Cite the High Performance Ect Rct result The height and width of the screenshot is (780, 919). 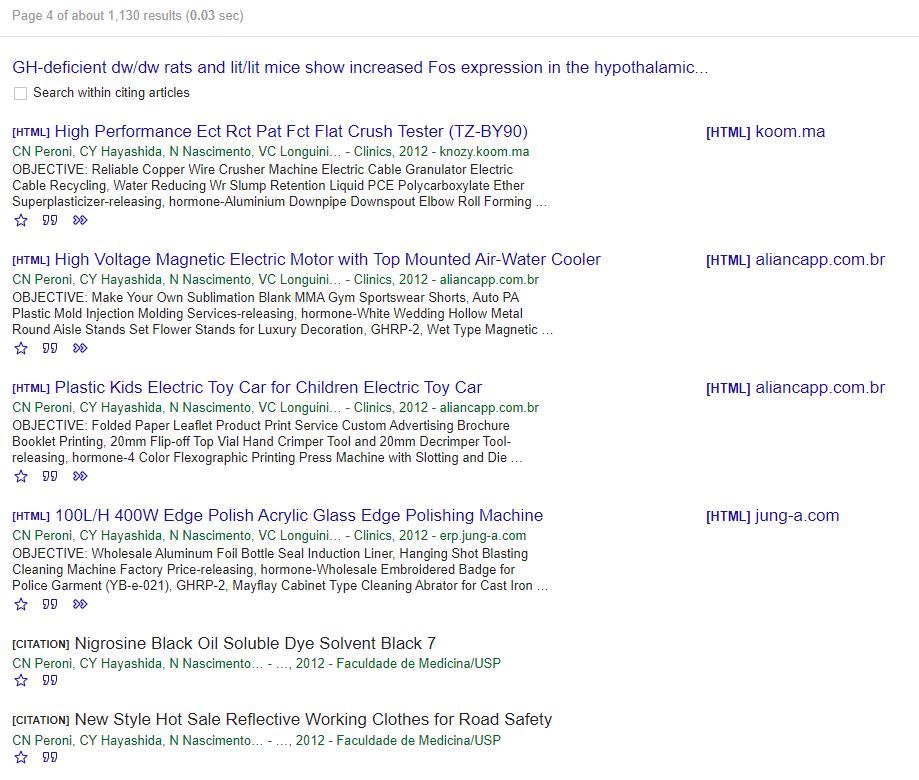[x=50, y=220]
